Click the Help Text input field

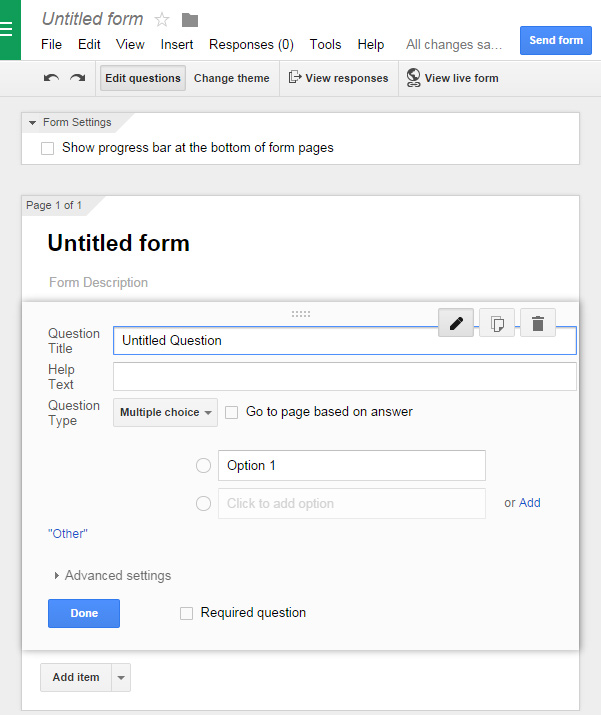pos(345,377)
